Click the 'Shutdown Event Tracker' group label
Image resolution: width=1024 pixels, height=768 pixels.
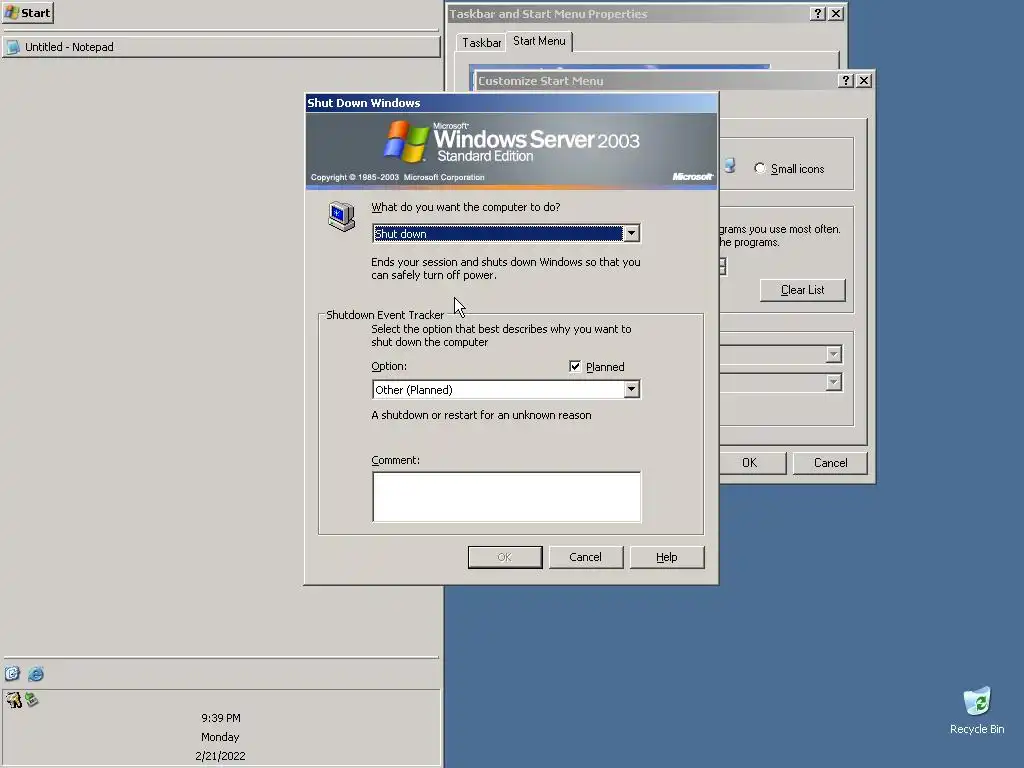(385, 315)
